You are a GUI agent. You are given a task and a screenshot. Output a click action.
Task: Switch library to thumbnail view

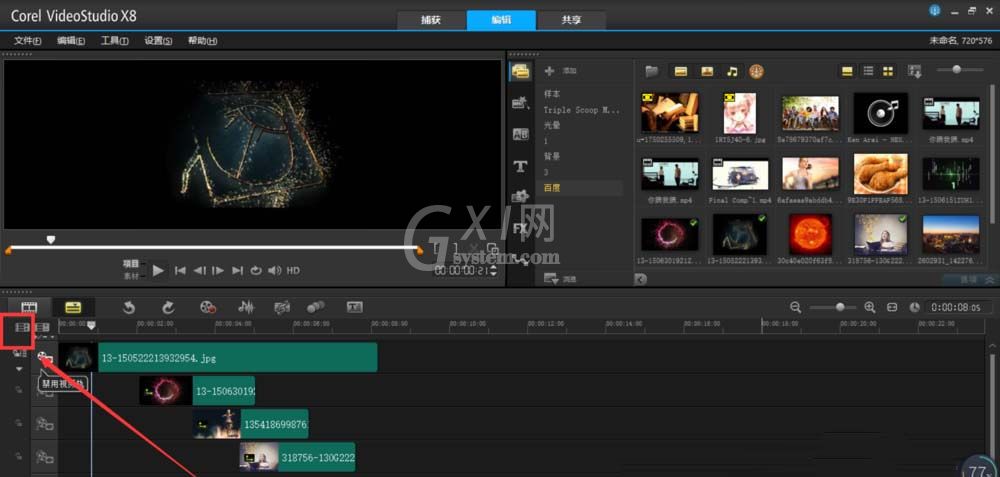[x=888, y=71]
